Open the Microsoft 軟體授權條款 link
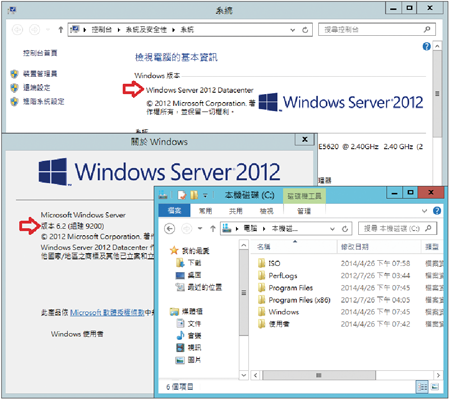 click(107, 313)
